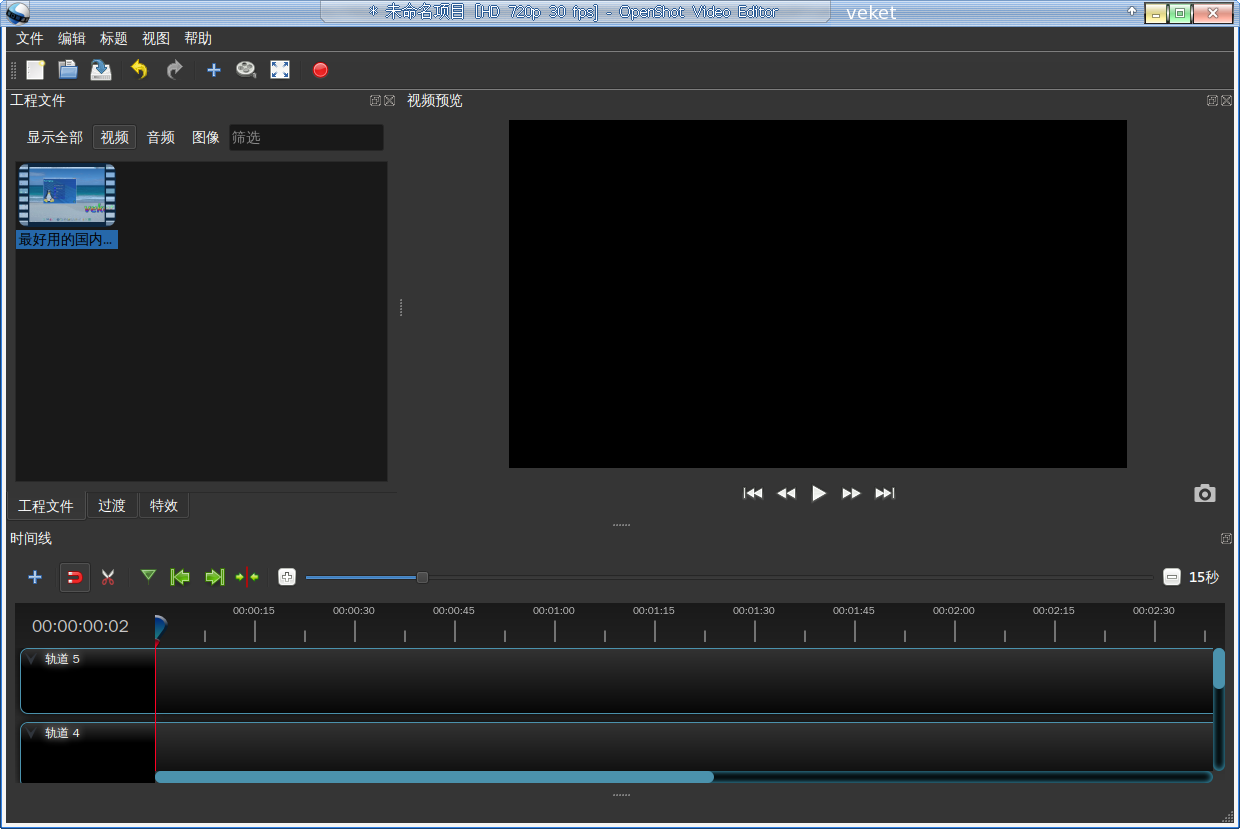Jump to the next marker
1240x829 pixels.
pyautogui.click(x=214, y=577)
